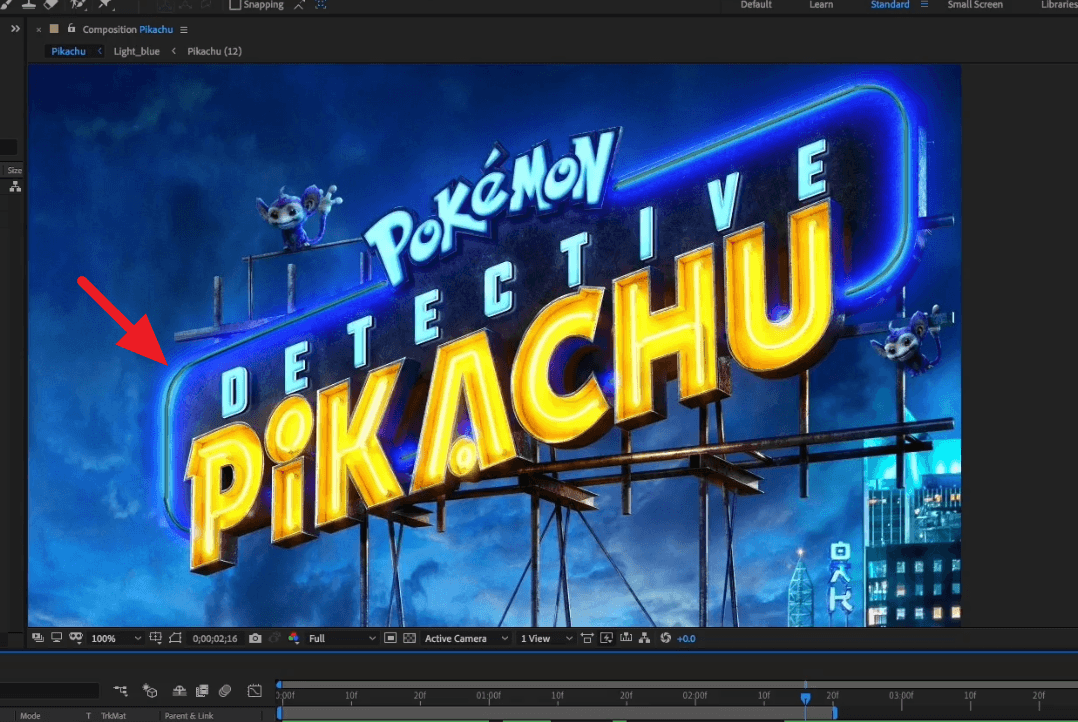The height and width of the screenshot is (722, 1078).
Task: Close the Composition Pikachu panel
Action: coord(38,30)
